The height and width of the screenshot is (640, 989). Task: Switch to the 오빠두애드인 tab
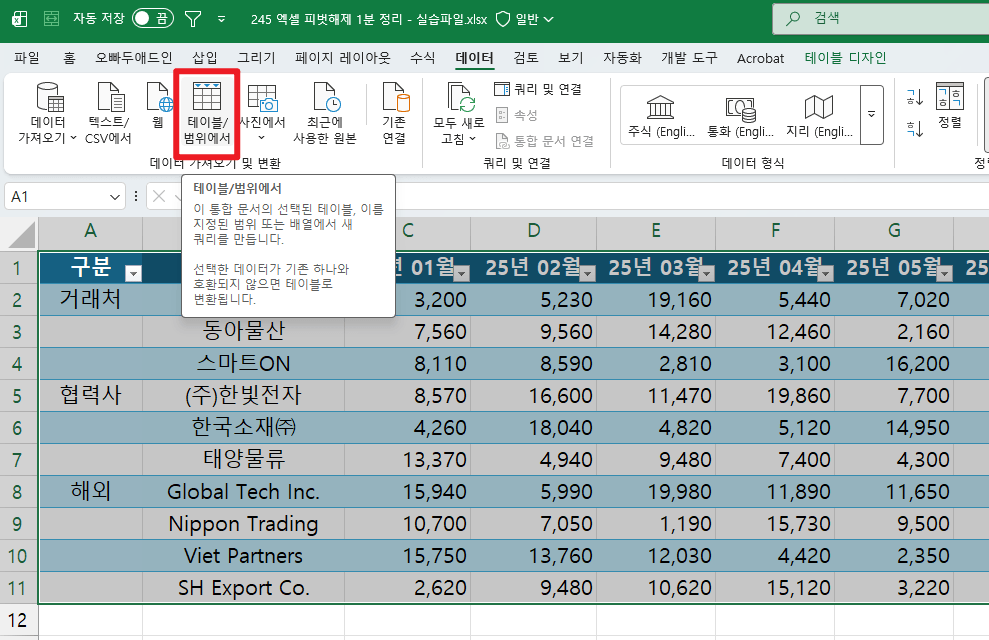(x=134, y=58)
